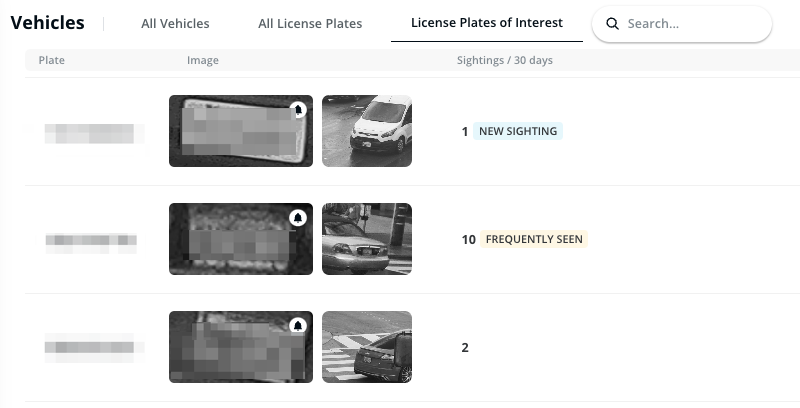
Task: View the crosswalk car thumbnail
Action: pyautogui.click(x=367, y=347)
